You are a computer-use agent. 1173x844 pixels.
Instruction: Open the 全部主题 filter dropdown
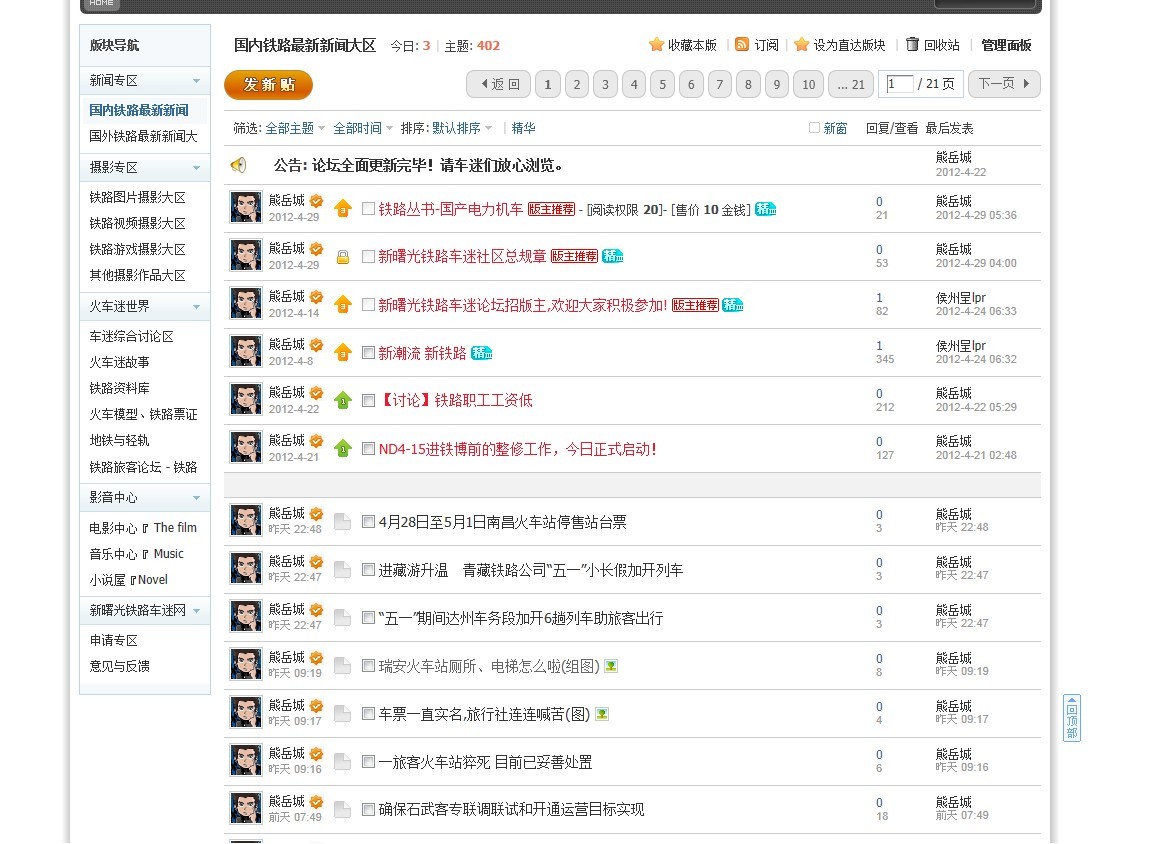[295, 128]
